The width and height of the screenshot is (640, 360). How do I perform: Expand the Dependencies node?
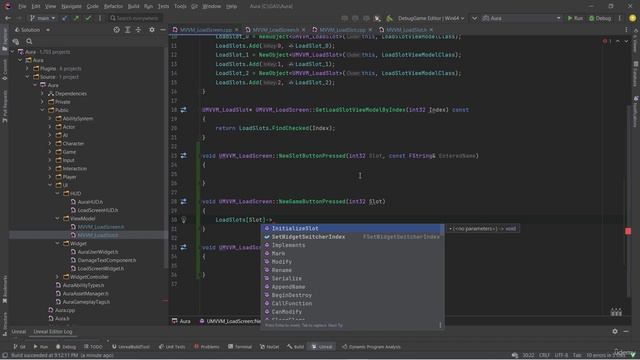tap(42, 93)
